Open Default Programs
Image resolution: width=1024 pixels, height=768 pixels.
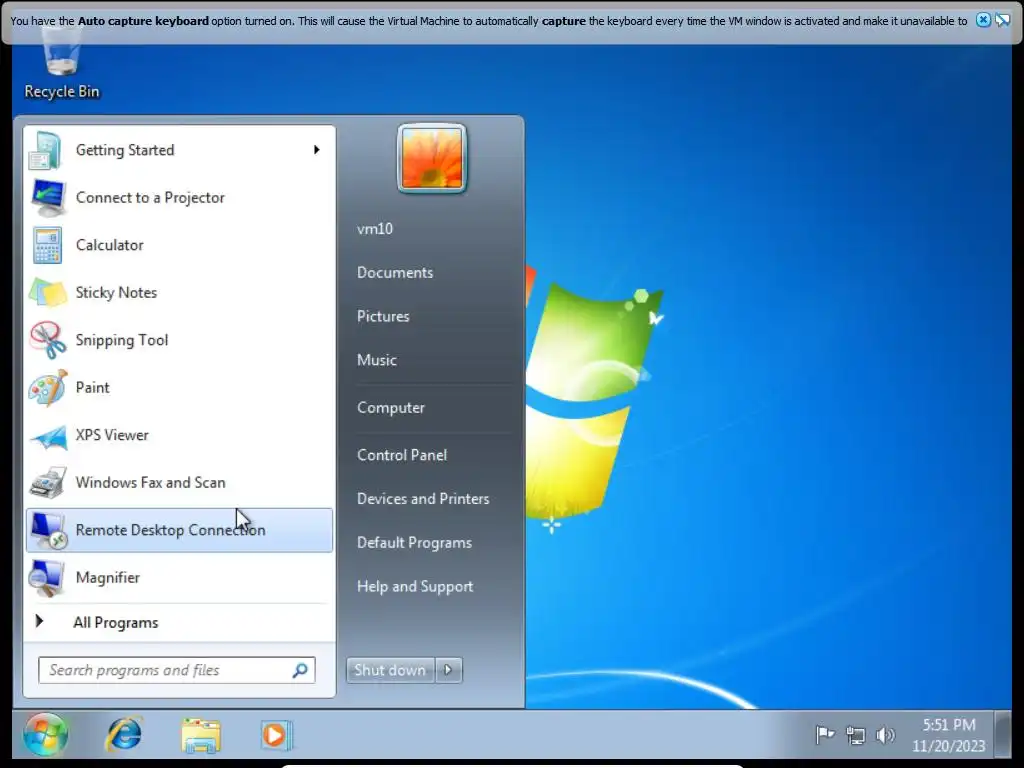point(415,543)
